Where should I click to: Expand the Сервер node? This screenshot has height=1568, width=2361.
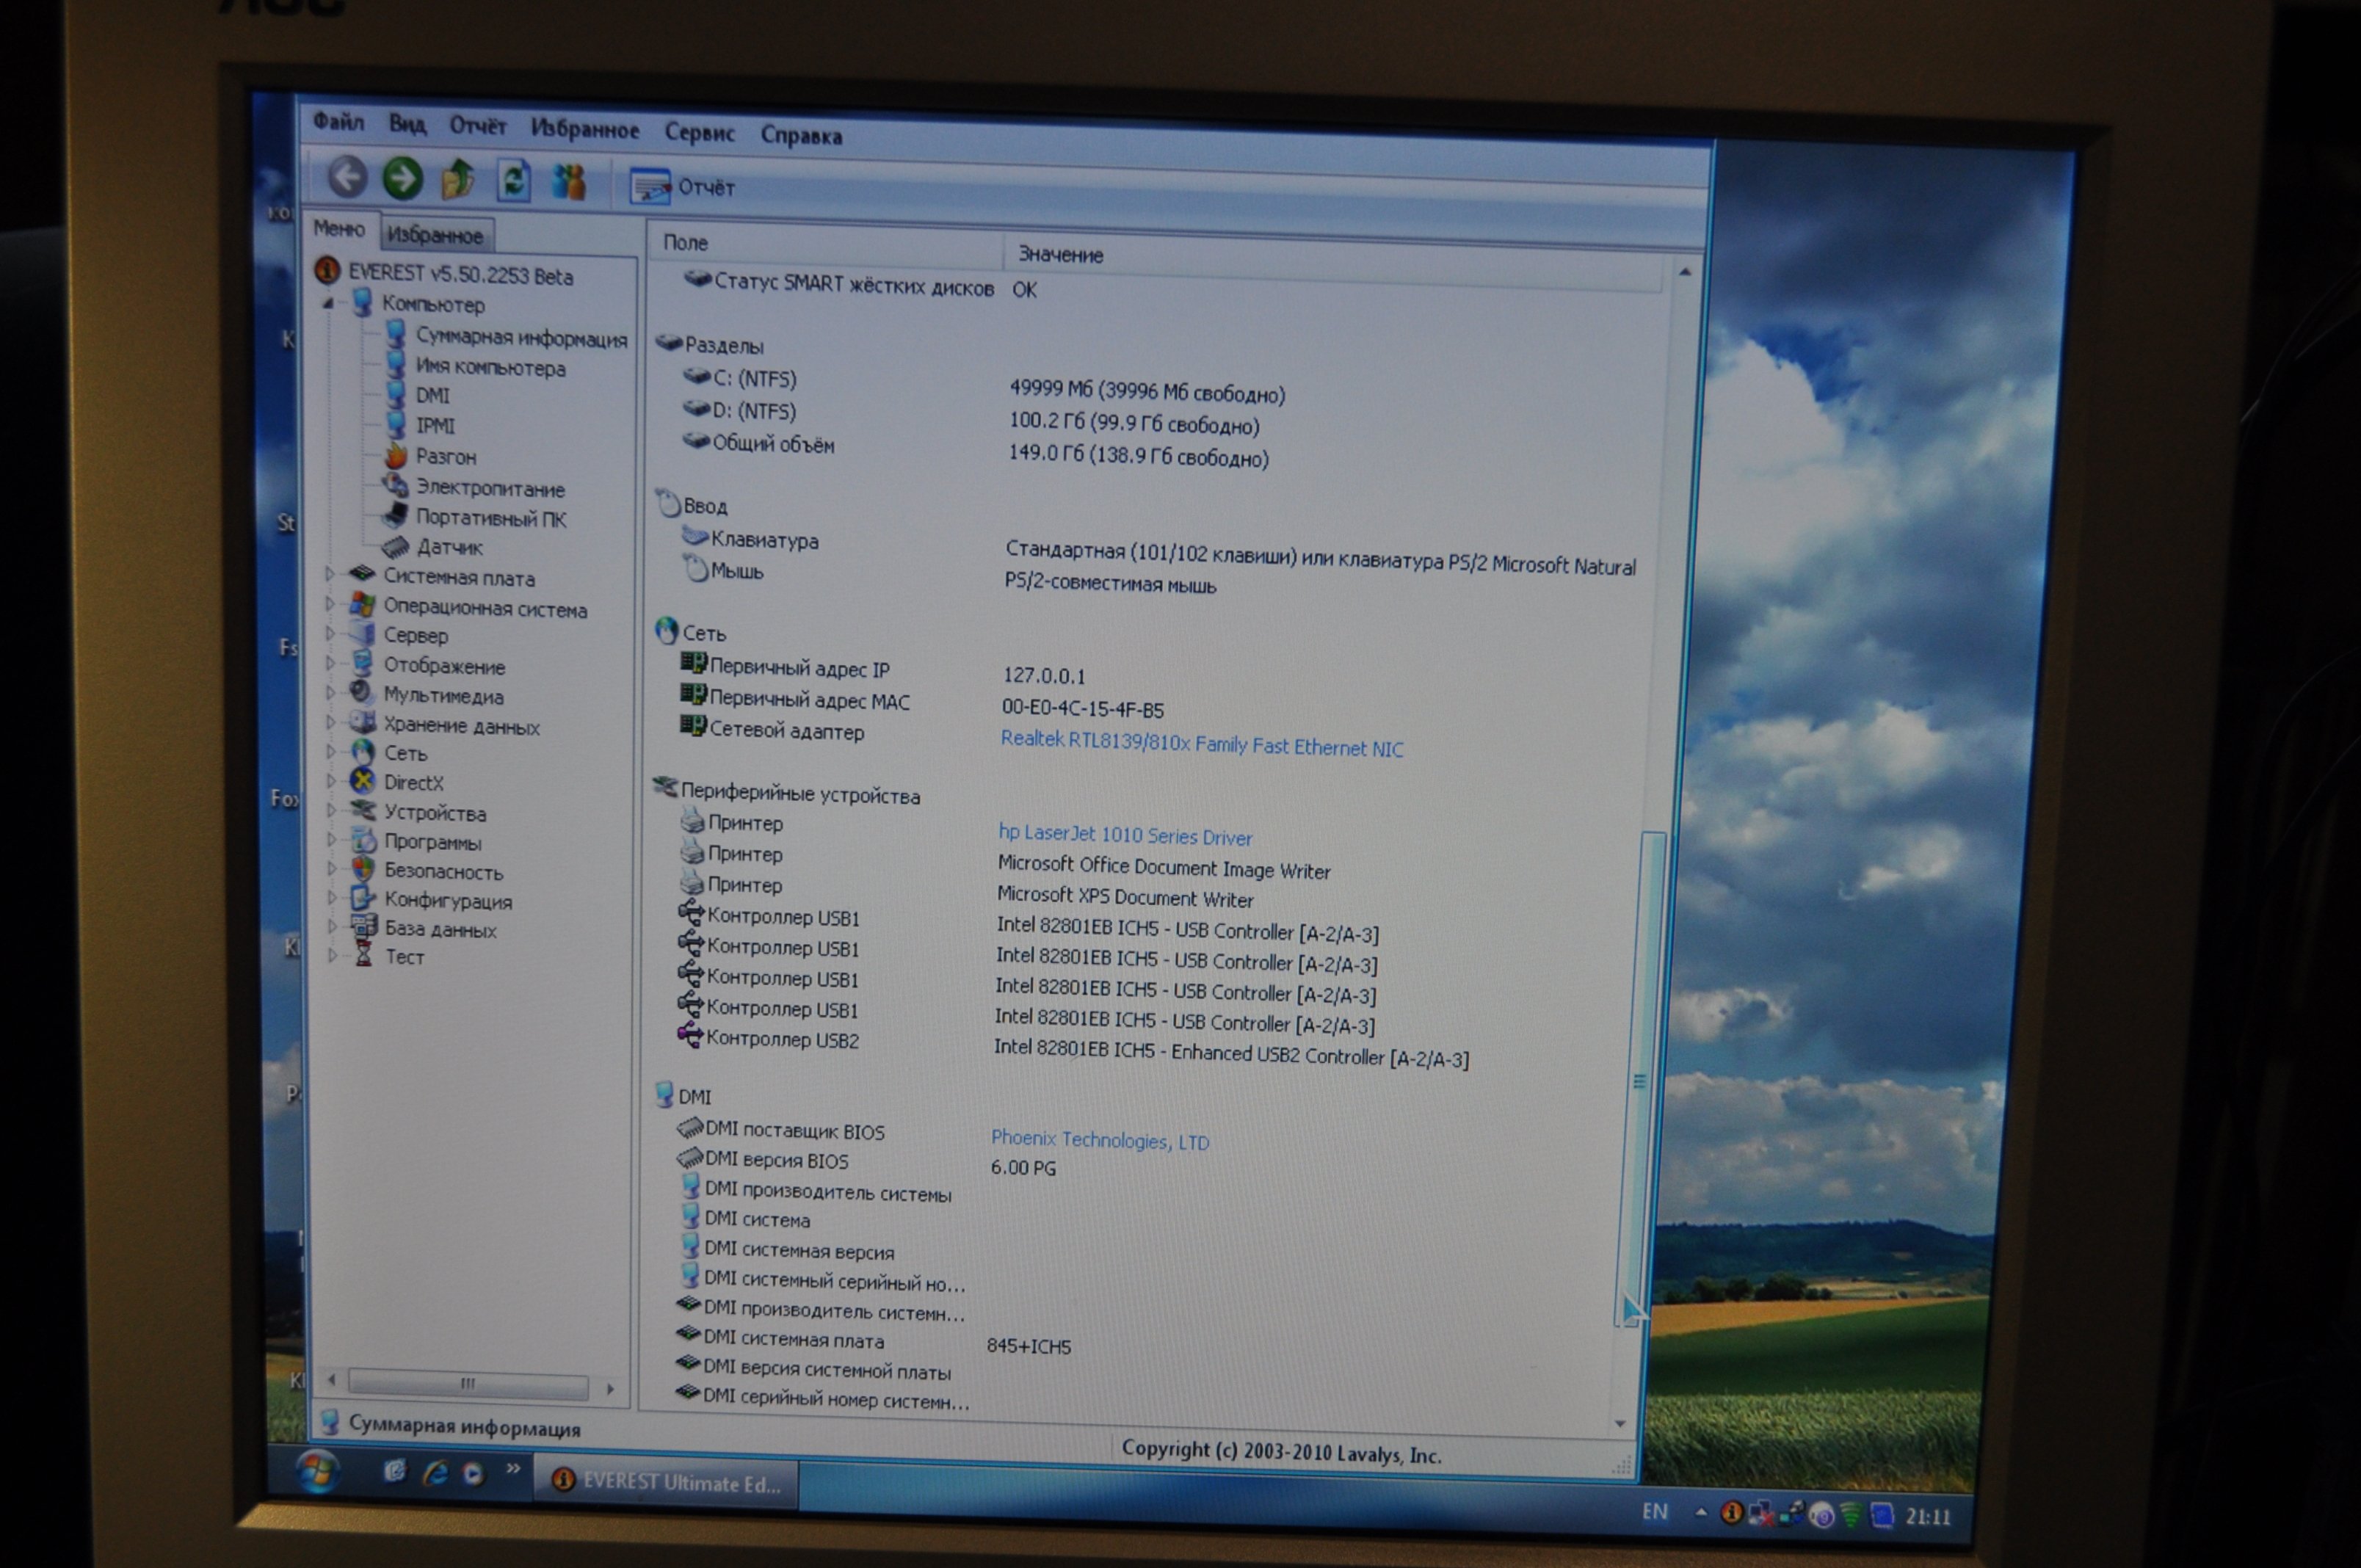point(330,633)
